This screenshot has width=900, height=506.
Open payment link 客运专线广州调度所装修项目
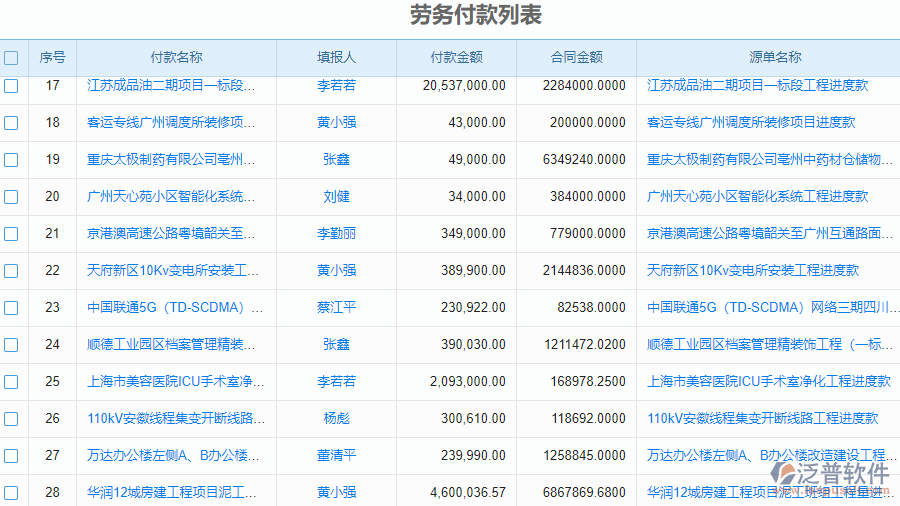coord(171,123)
